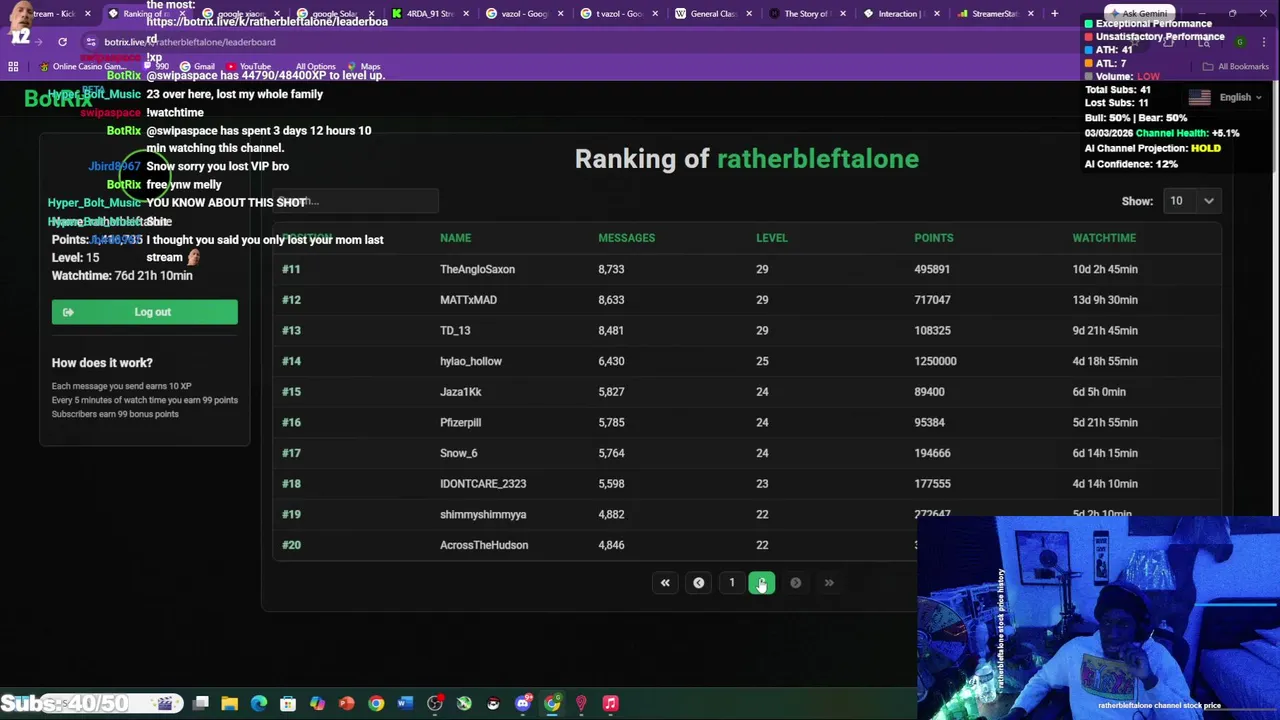Switch to the Interaction browser tab
Viewport: 1280px width, 720px height.
pyautogui.click(x=900, y=14)
